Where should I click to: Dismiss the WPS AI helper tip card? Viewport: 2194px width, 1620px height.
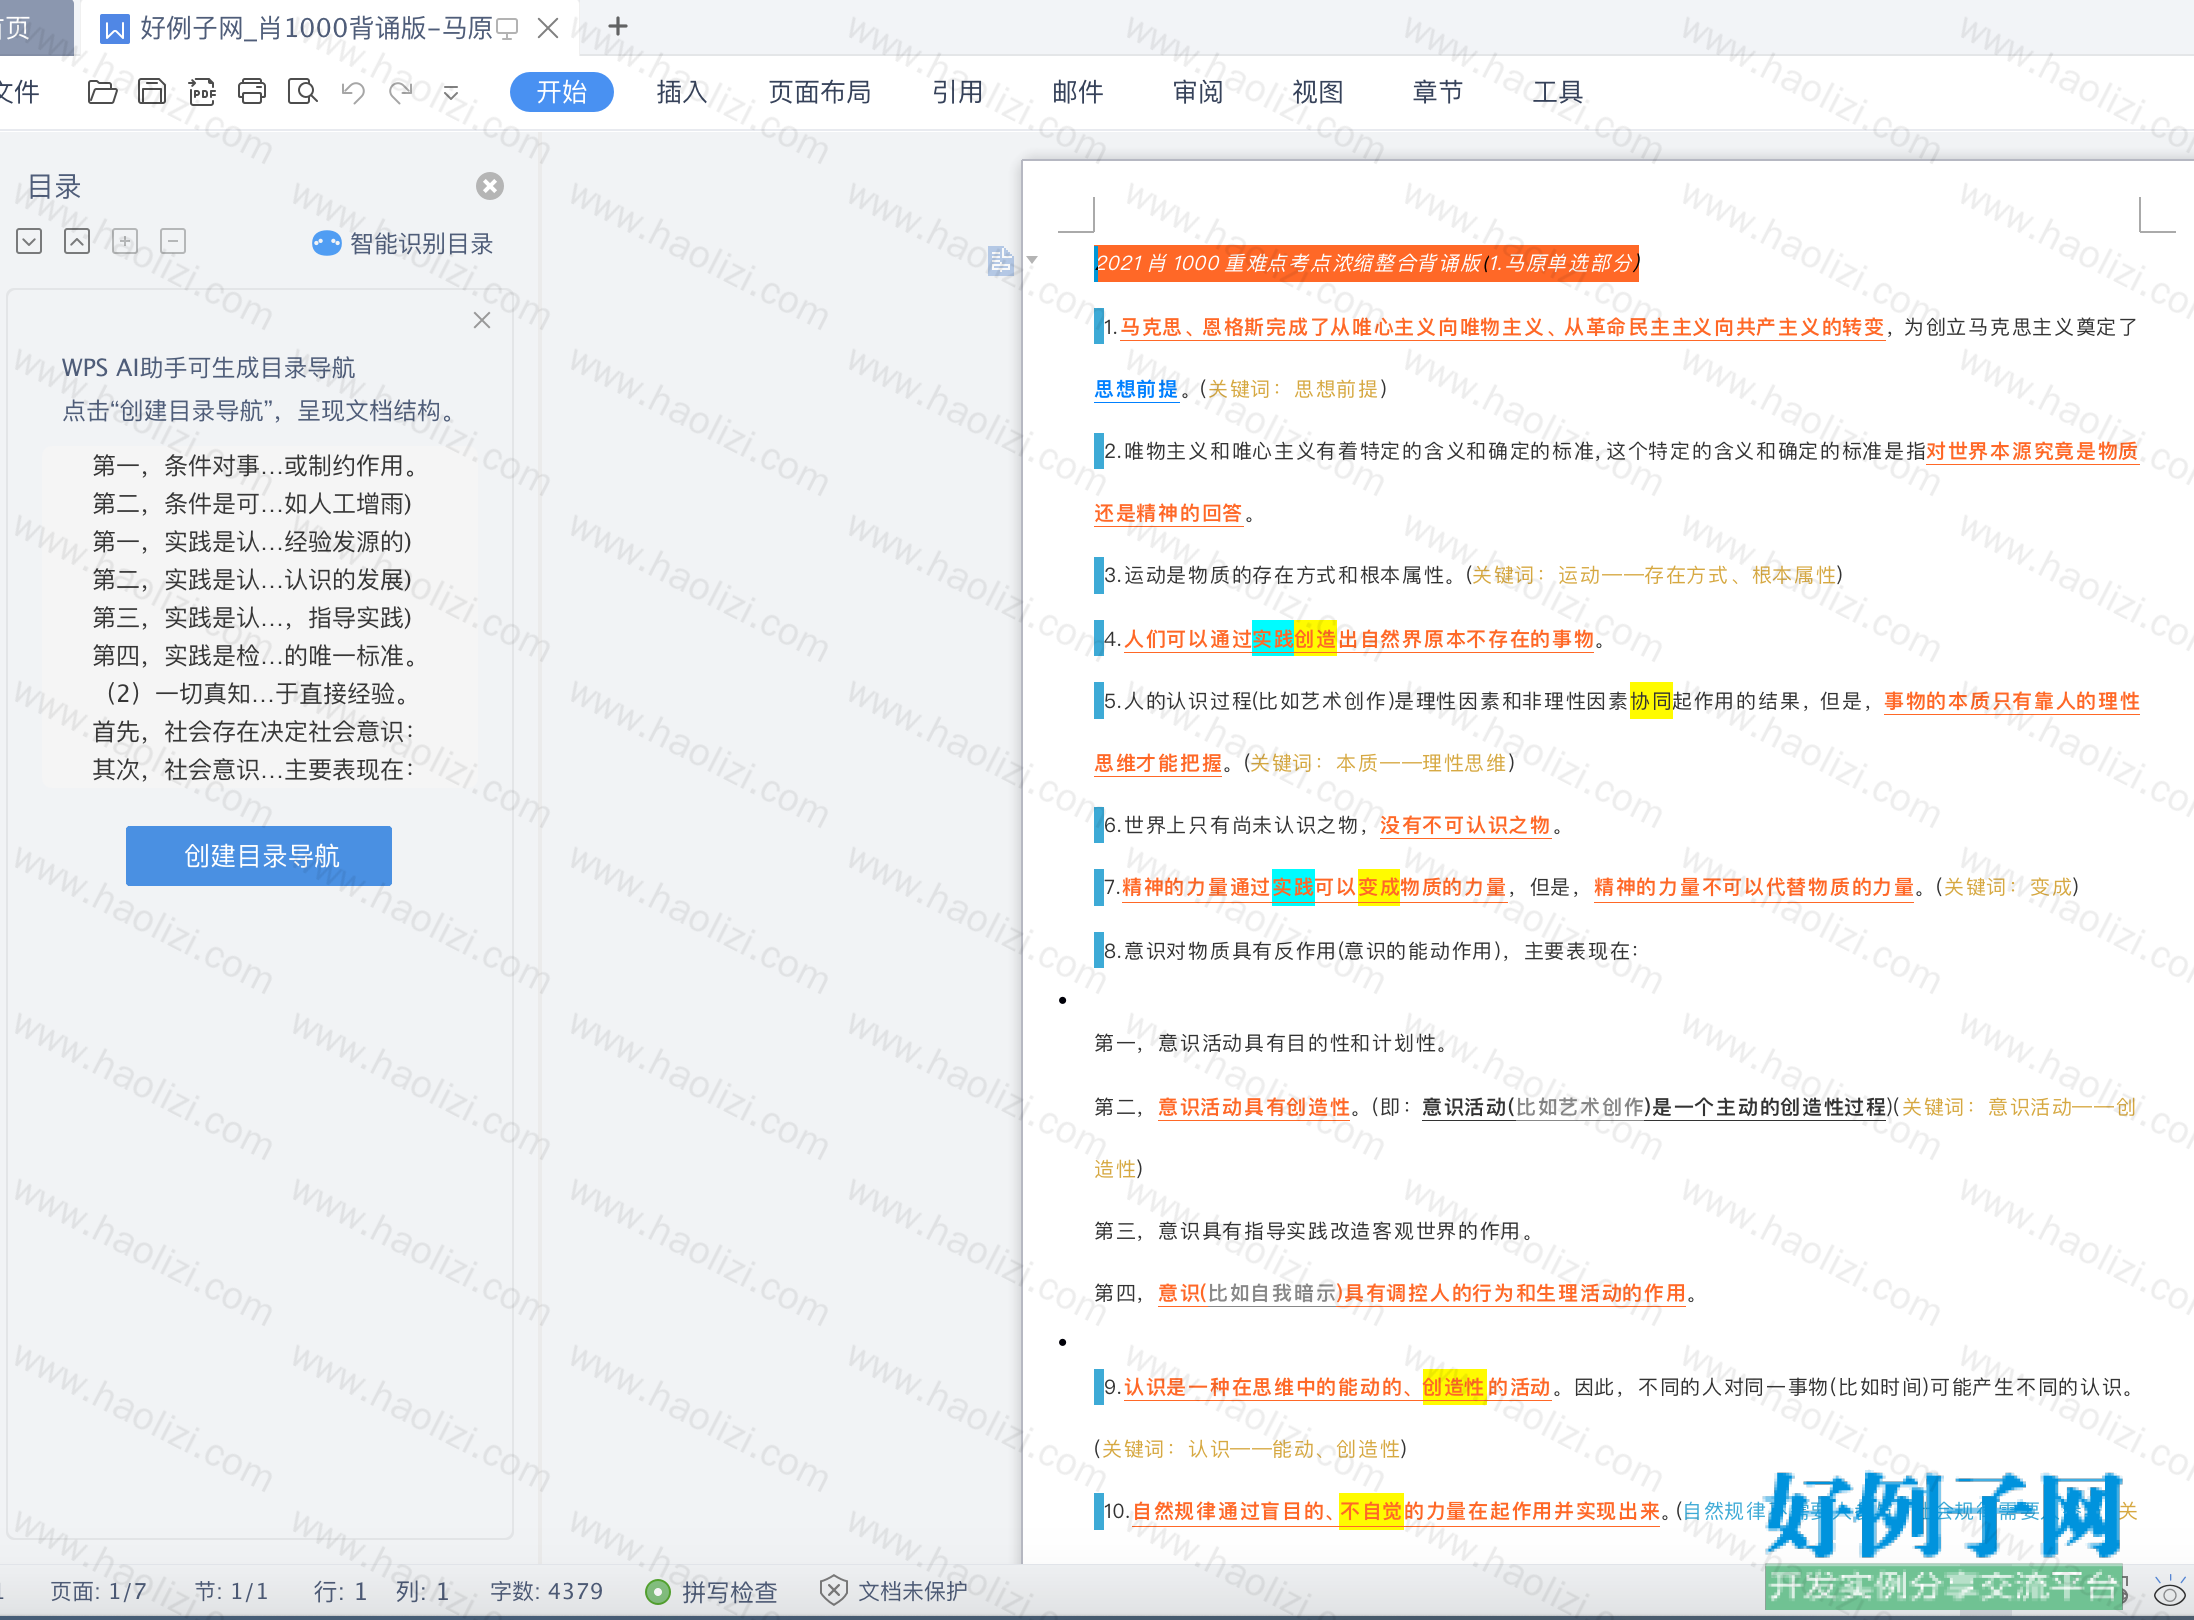coord(482,320)
